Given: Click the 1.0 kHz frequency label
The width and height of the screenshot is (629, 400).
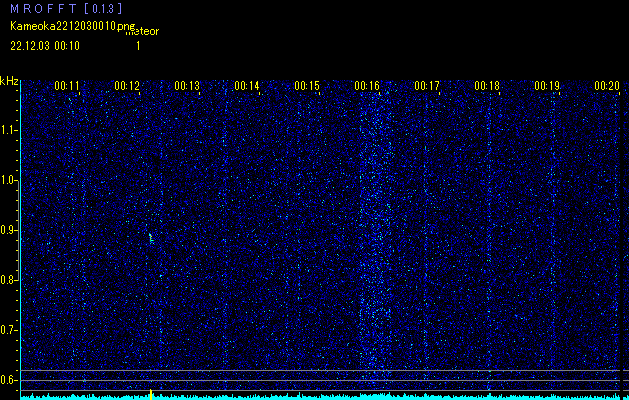Looking at the screenshot, I should 8,180.
